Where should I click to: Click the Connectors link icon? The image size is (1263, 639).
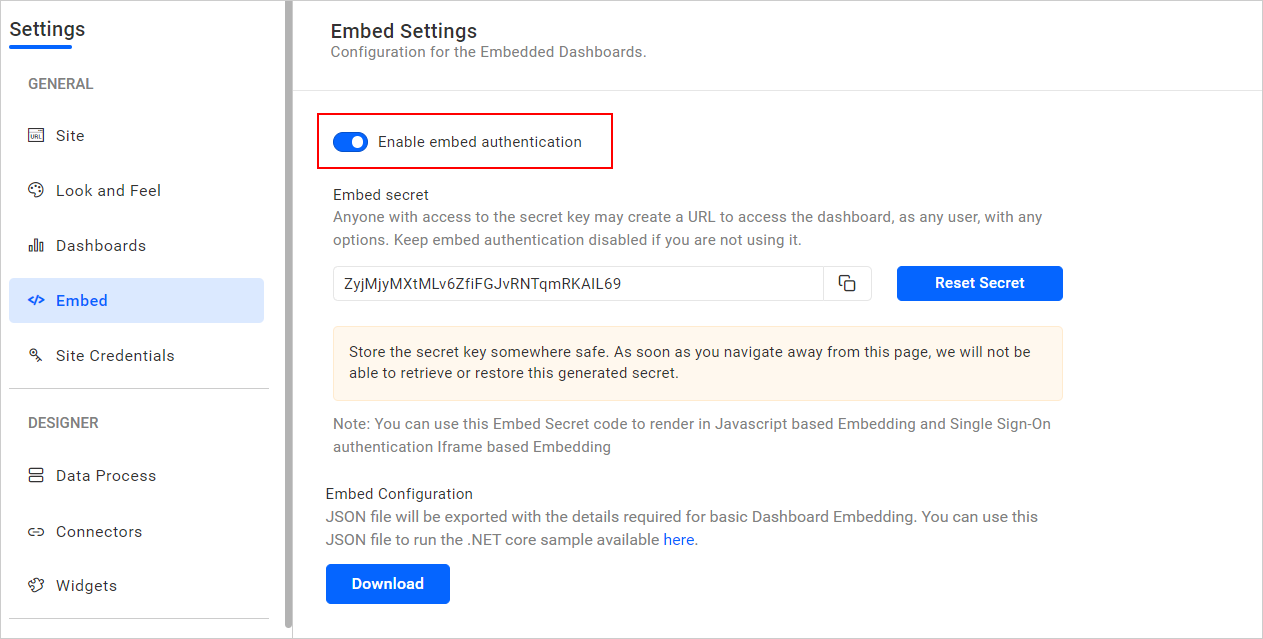point(36,531)
